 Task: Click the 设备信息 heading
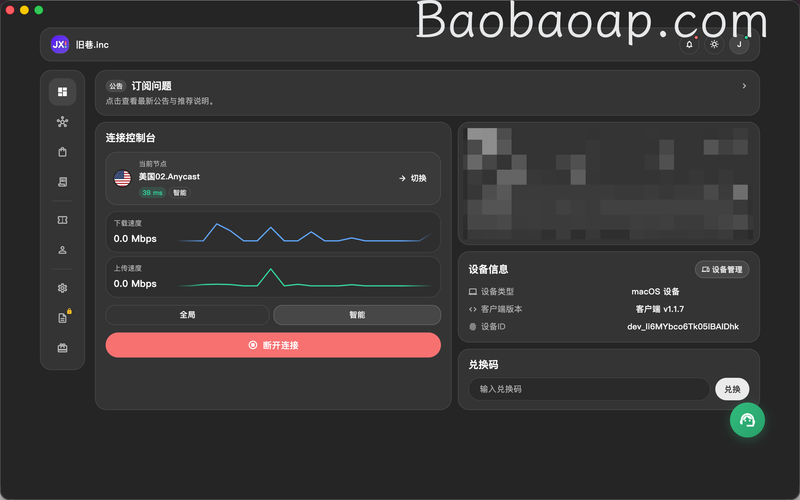(x=488, y=269)
